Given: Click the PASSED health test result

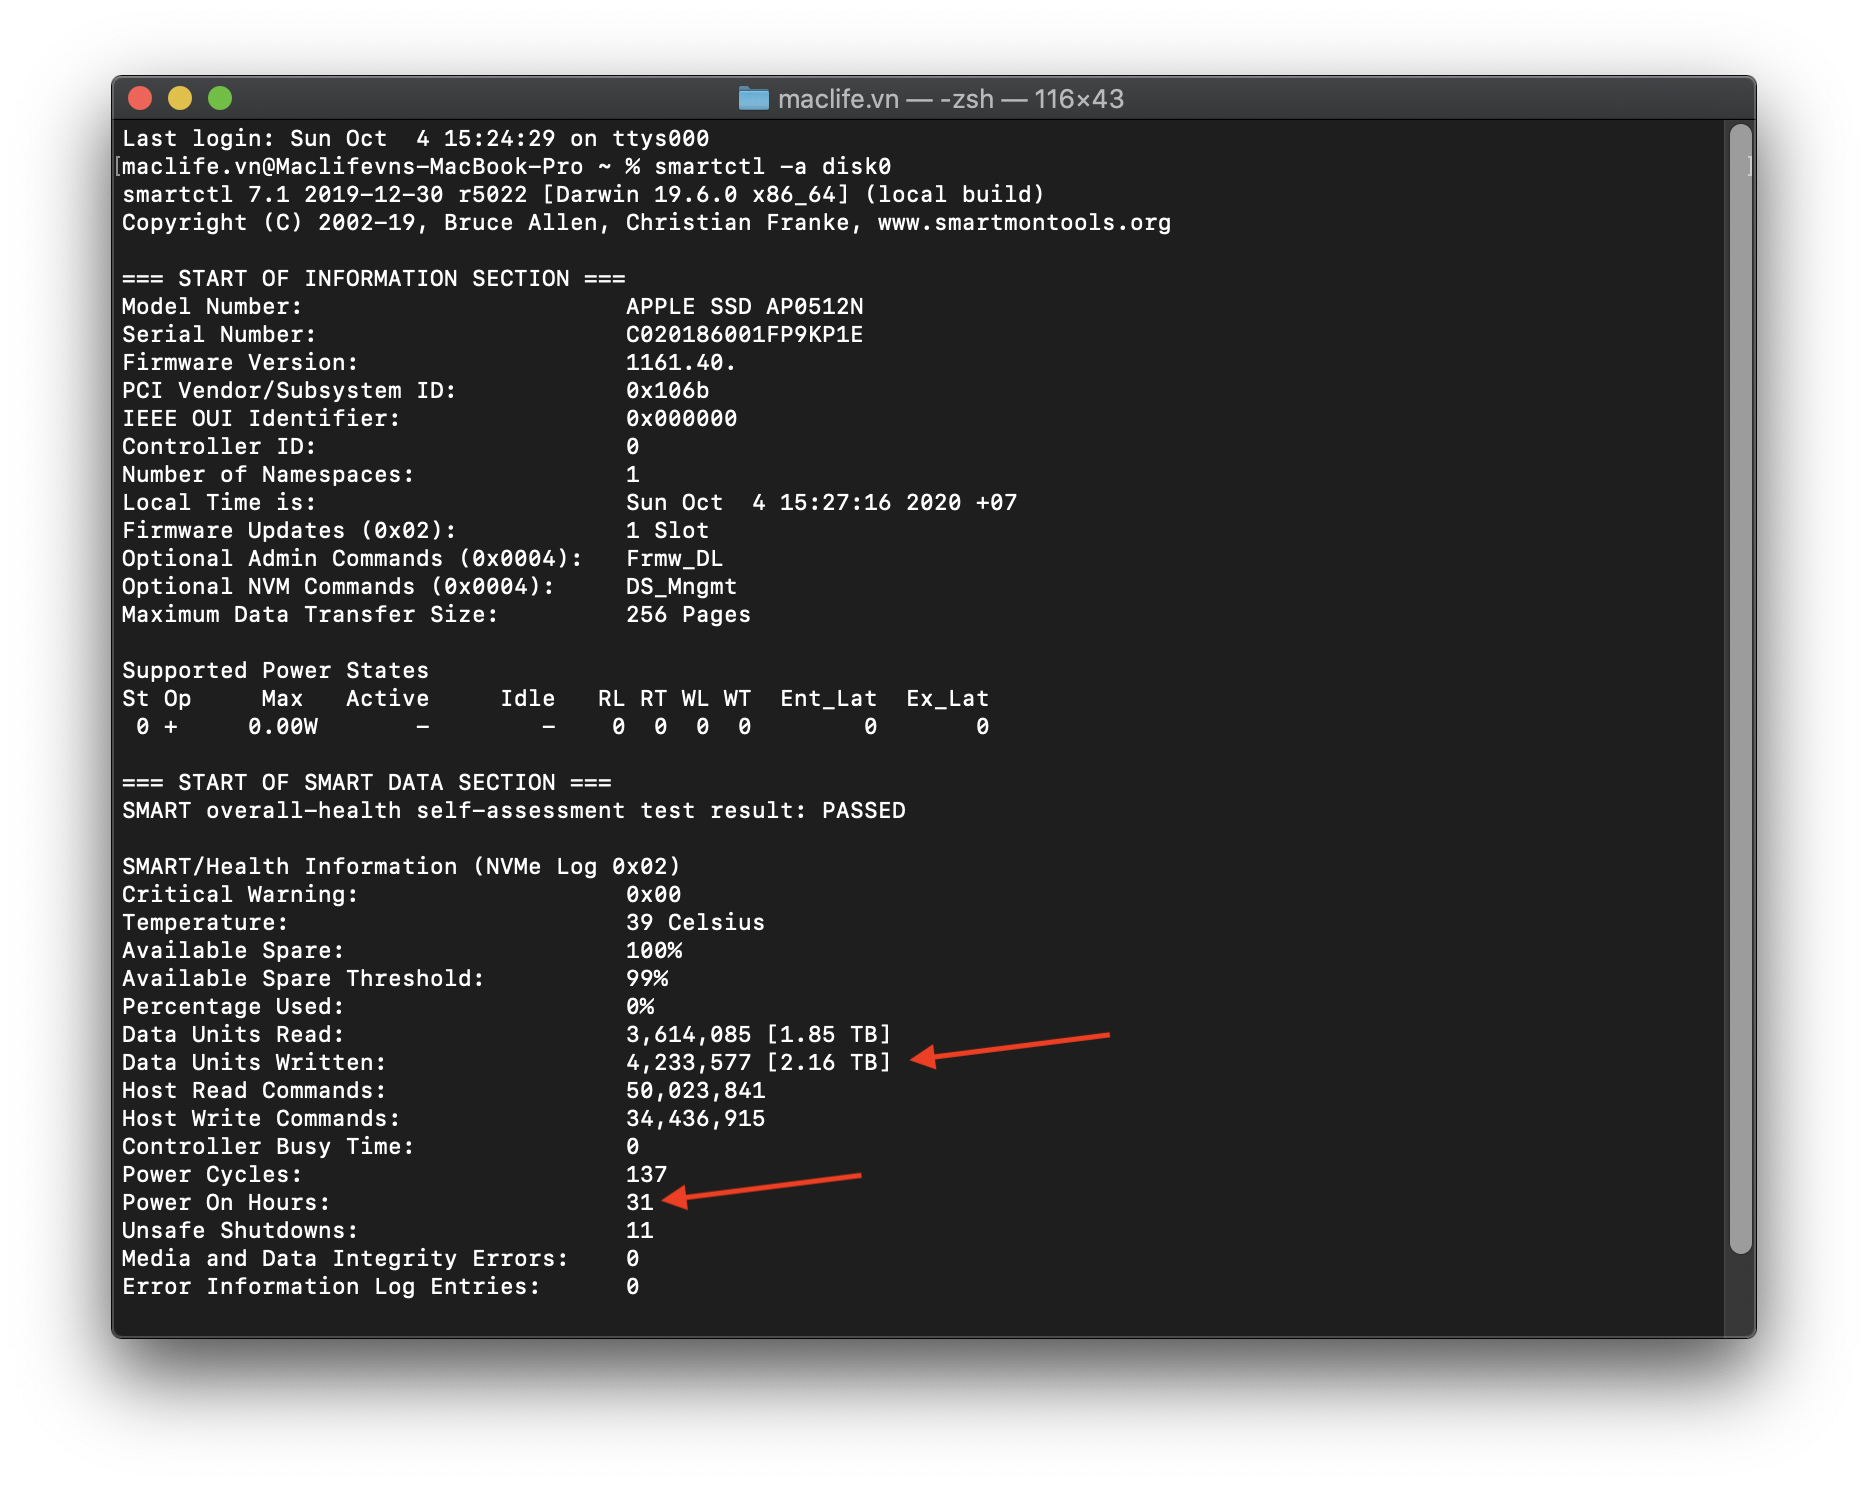Looking at the screenshot, I should 863,811.
